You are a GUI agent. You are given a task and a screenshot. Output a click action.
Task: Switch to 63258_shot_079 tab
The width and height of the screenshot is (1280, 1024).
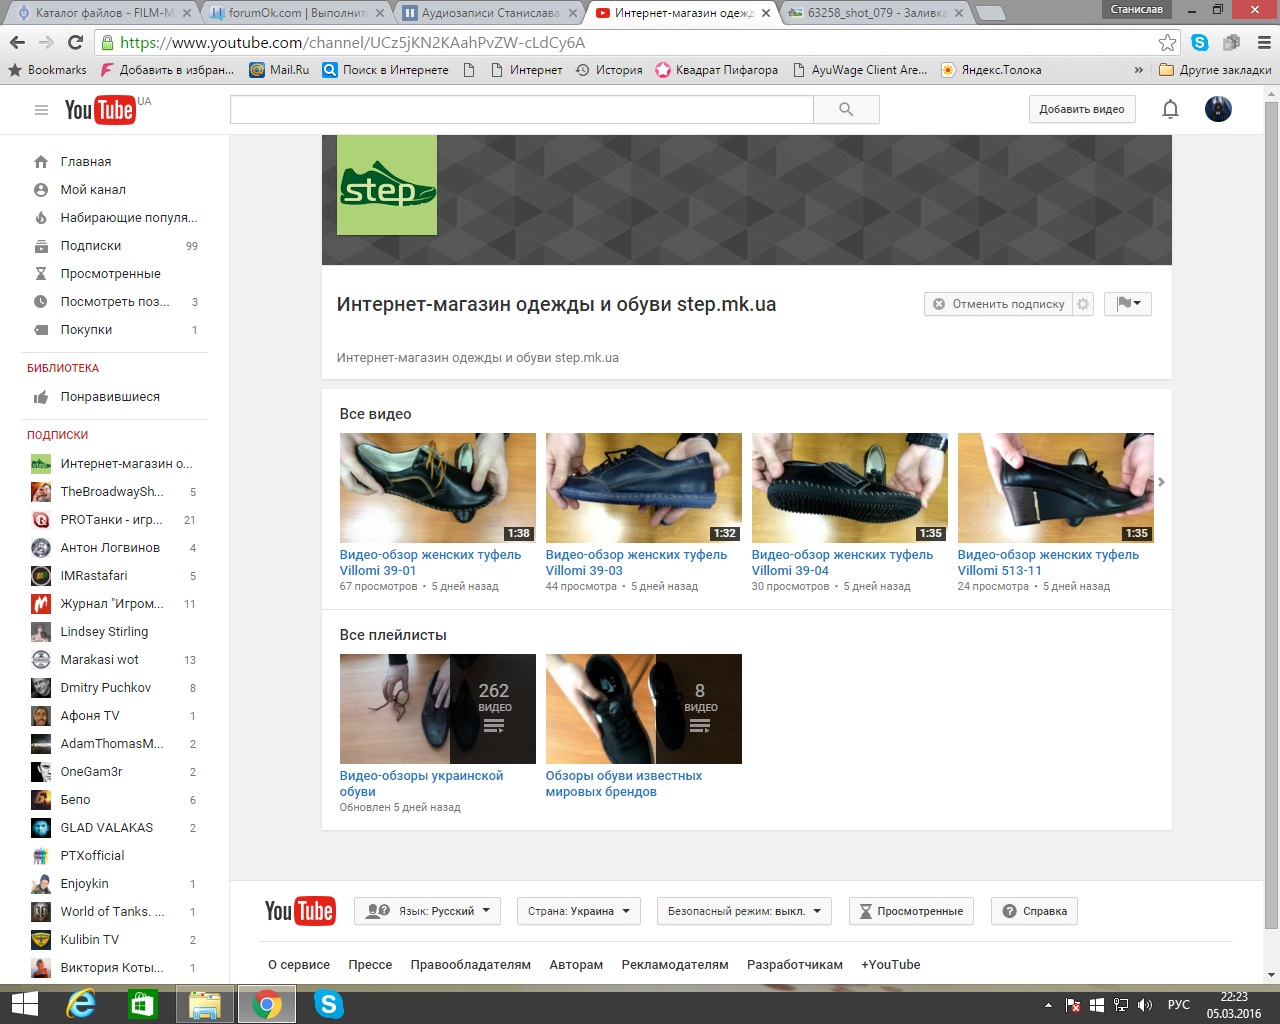pyautogui.click(x=877, y=13)
